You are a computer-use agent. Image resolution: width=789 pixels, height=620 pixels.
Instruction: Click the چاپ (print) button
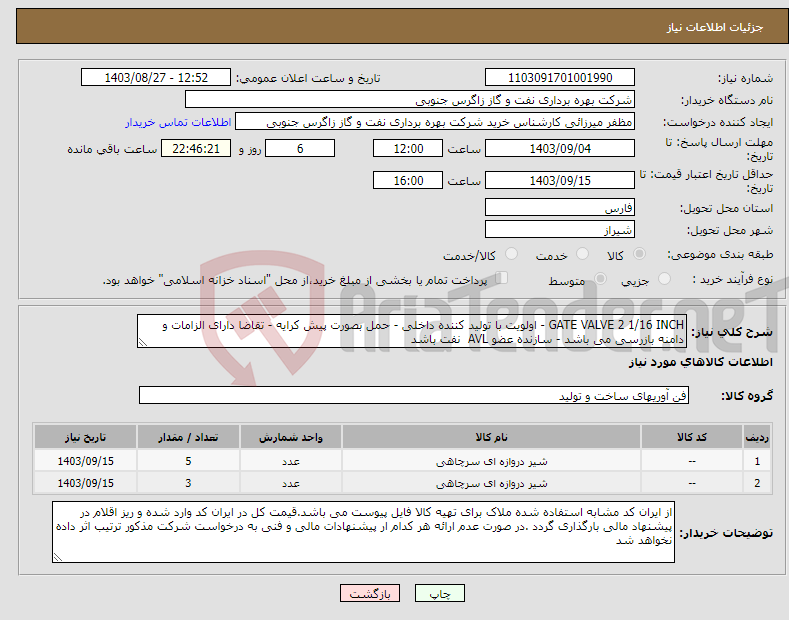click(x=439, y=593)
